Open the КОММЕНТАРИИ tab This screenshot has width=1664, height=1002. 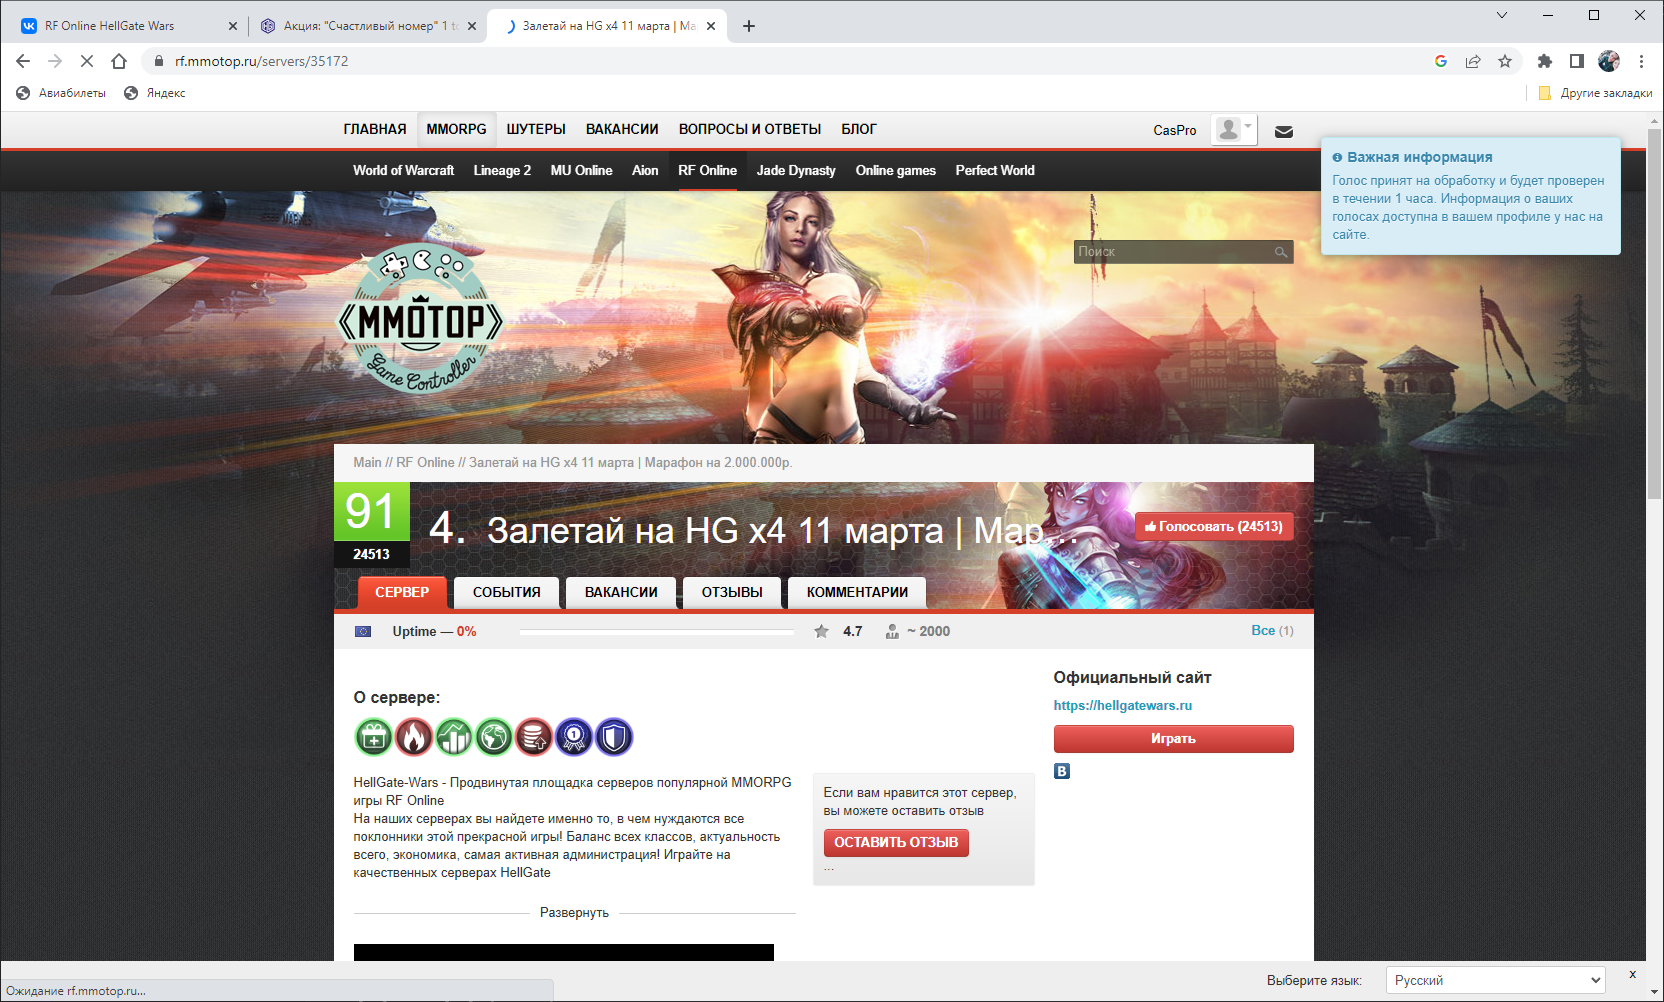click(x=857, y=592)
